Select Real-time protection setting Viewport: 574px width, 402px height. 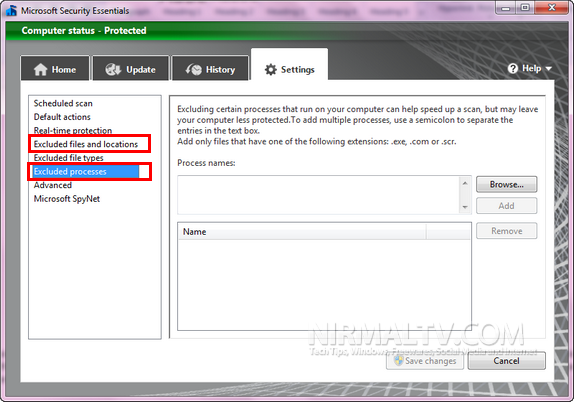pos(72,130)
